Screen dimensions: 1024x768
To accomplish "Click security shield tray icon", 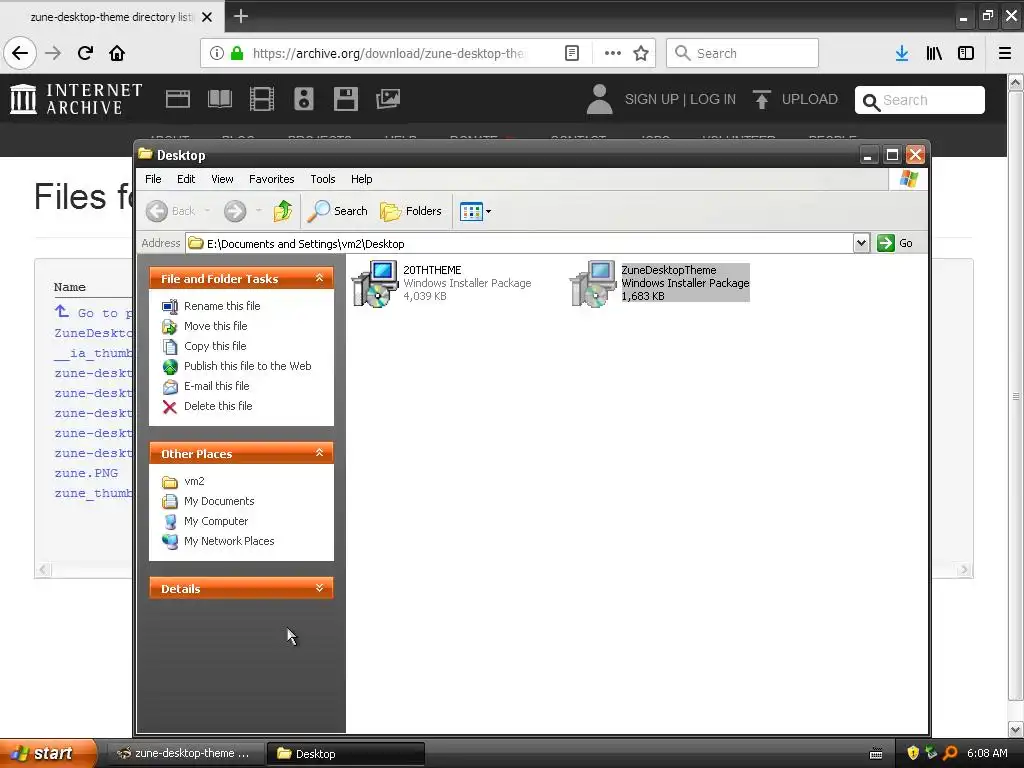I will (x=912, y=753).
